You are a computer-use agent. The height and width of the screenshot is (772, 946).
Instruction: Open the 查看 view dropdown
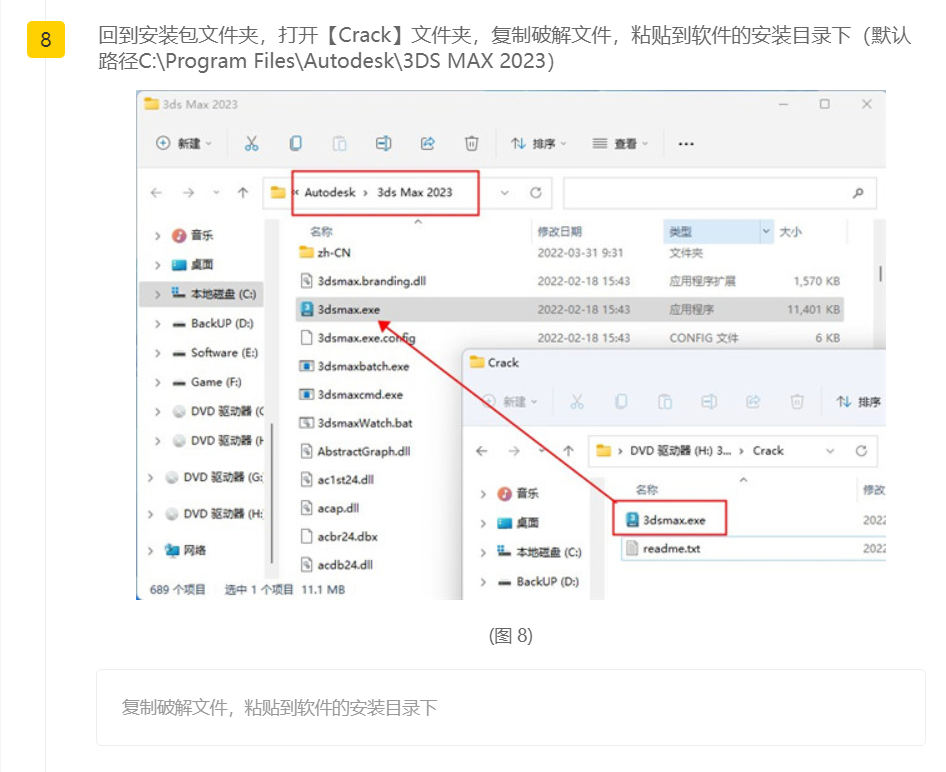(x=620, y=144)
